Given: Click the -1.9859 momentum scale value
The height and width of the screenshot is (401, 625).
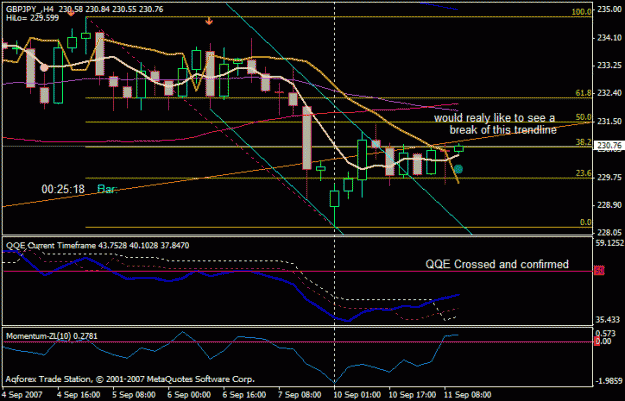Looking at the screenshot, I should pos(609,381).
